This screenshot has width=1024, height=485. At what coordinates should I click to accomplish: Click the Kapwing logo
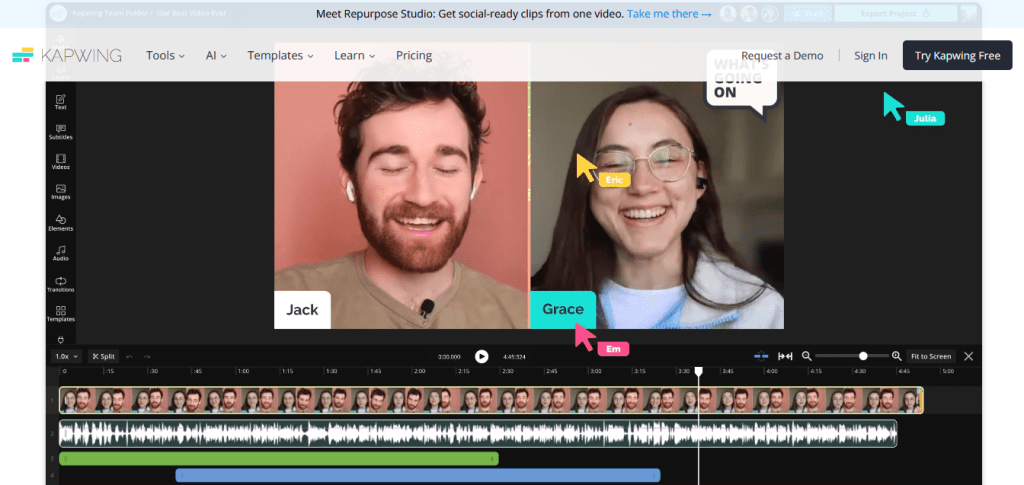(x=67, y=55)
